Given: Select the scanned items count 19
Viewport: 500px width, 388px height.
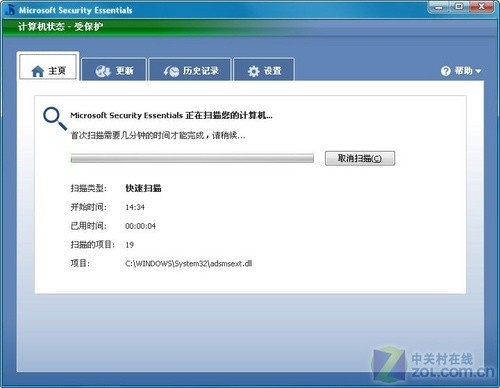Looking at the screenshot, I should [x=129, y=245].
